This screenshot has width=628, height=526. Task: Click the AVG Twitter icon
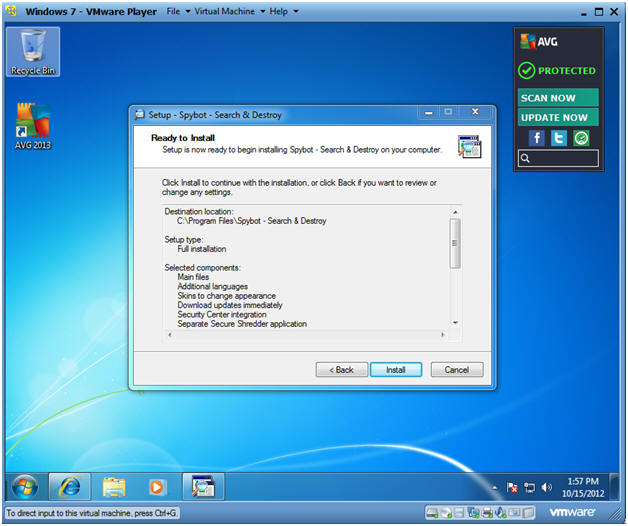coord(559,138)
